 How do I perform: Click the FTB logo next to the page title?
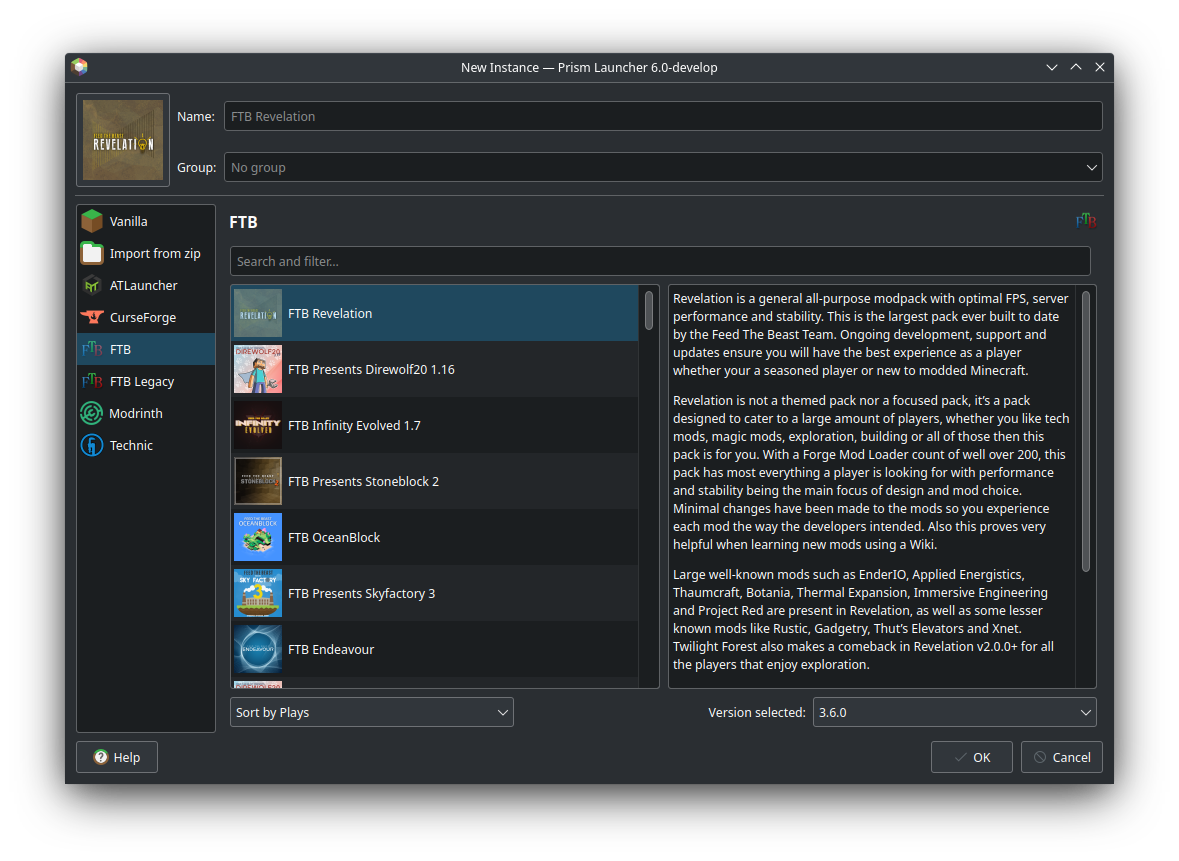[x=1086, y=221]
